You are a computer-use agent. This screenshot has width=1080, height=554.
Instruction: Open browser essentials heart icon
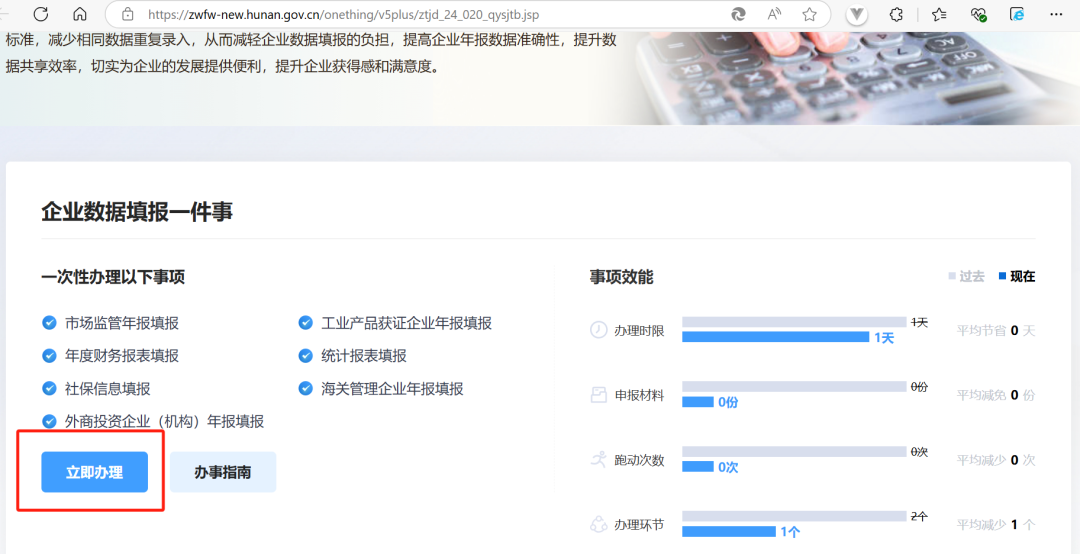(x=978, y=14)
